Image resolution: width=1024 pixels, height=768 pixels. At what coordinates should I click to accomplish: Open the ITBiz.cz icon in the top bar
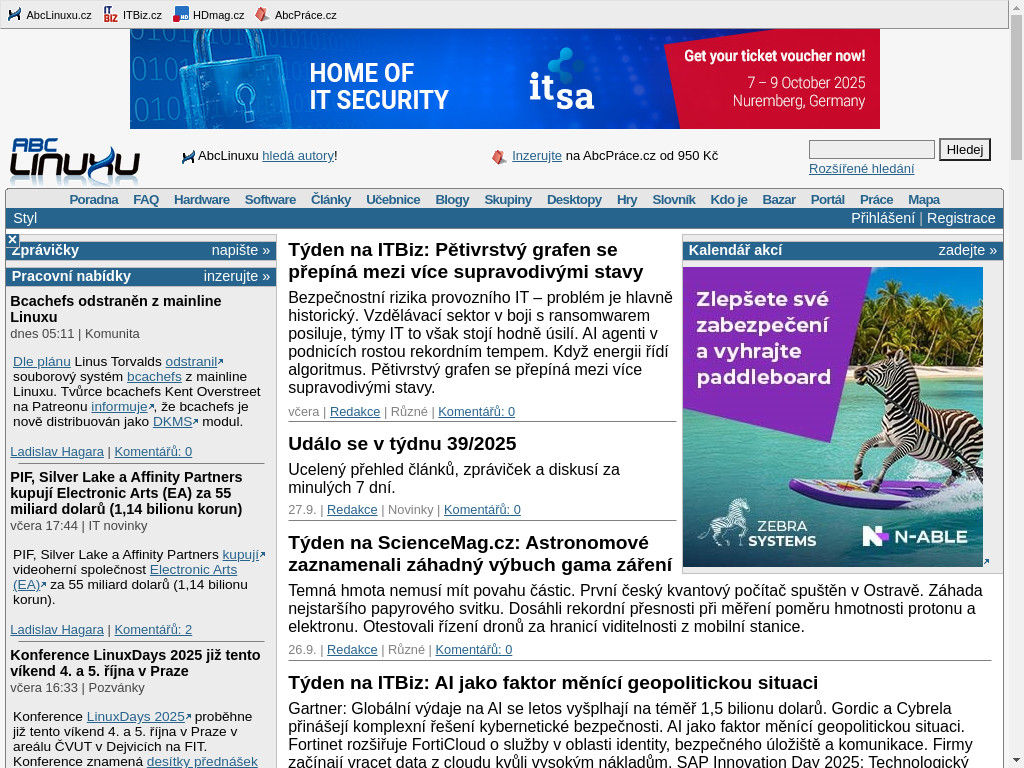click(111, 14)
